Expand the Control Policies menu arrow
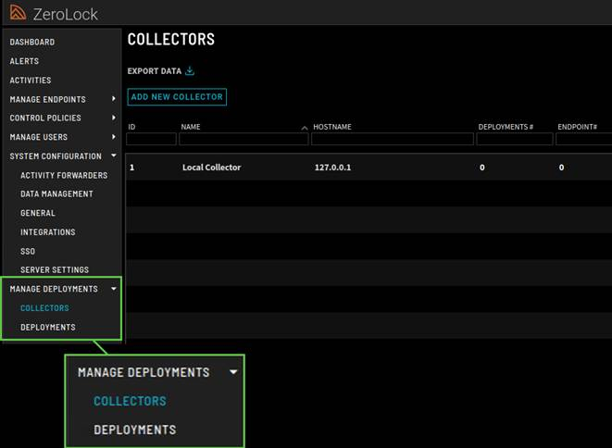The width and height of the screenshot is (612, 448). click(x=114, y=118)
